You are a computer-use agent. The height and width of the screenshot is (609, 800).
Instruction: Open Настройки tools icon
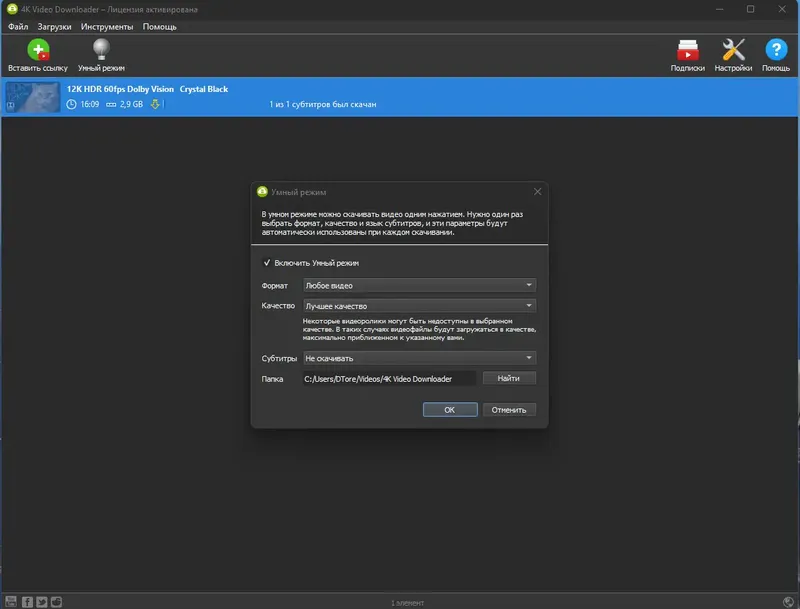tap(733, 50)
